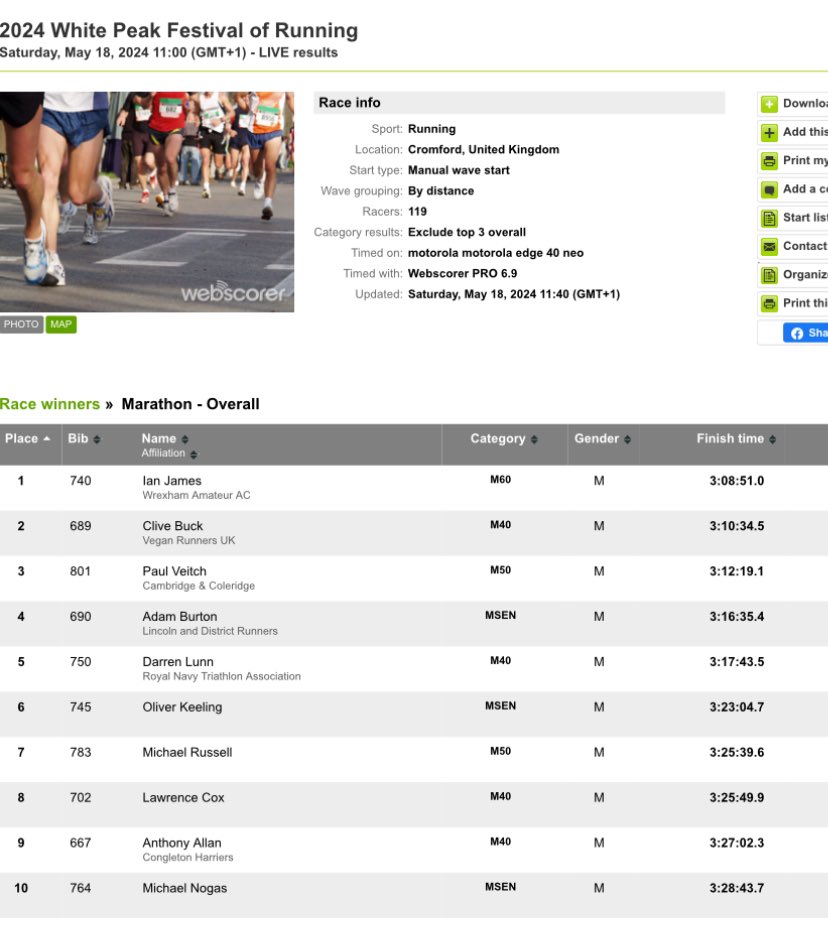828x925 pixels.
Task: Sort results by Place column
Action: [x=27, y=438]
